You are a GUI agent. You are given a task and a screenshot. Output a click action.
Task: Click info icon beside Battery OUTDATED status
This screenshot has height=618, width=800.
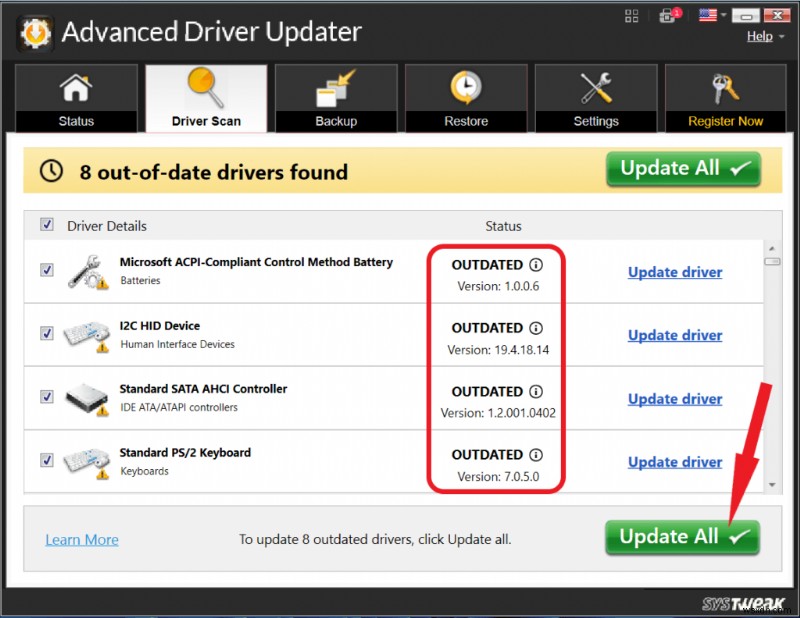536,264
